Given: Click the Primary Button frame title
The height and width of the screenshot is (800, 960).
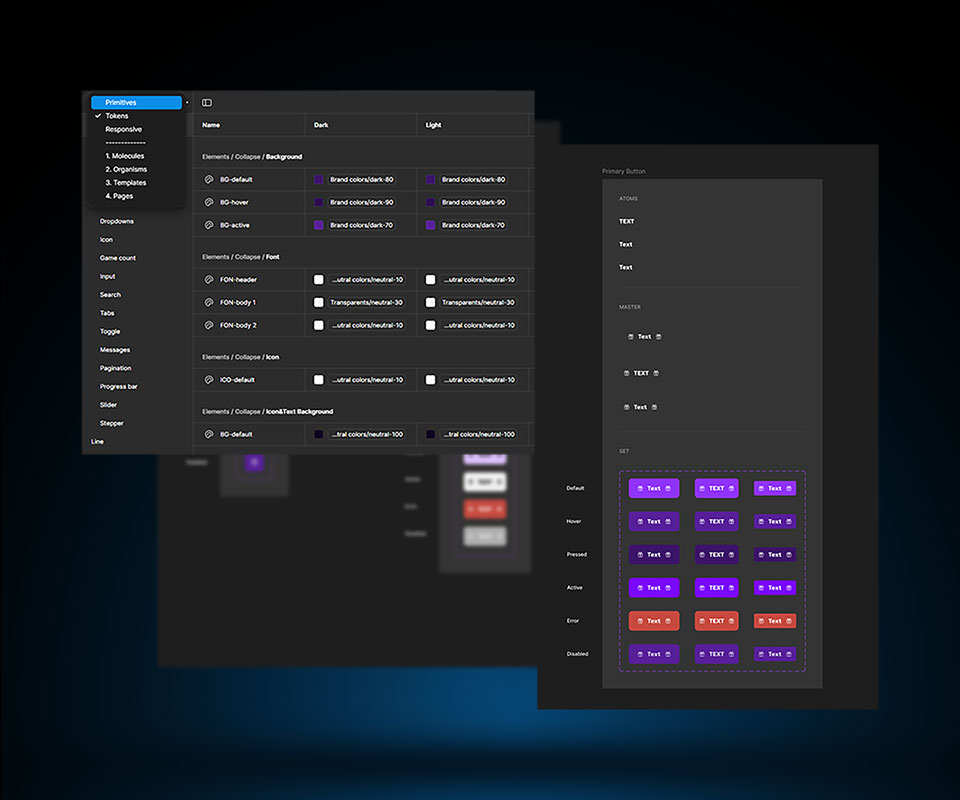Looking at the screenshot, I should [623, 171].
